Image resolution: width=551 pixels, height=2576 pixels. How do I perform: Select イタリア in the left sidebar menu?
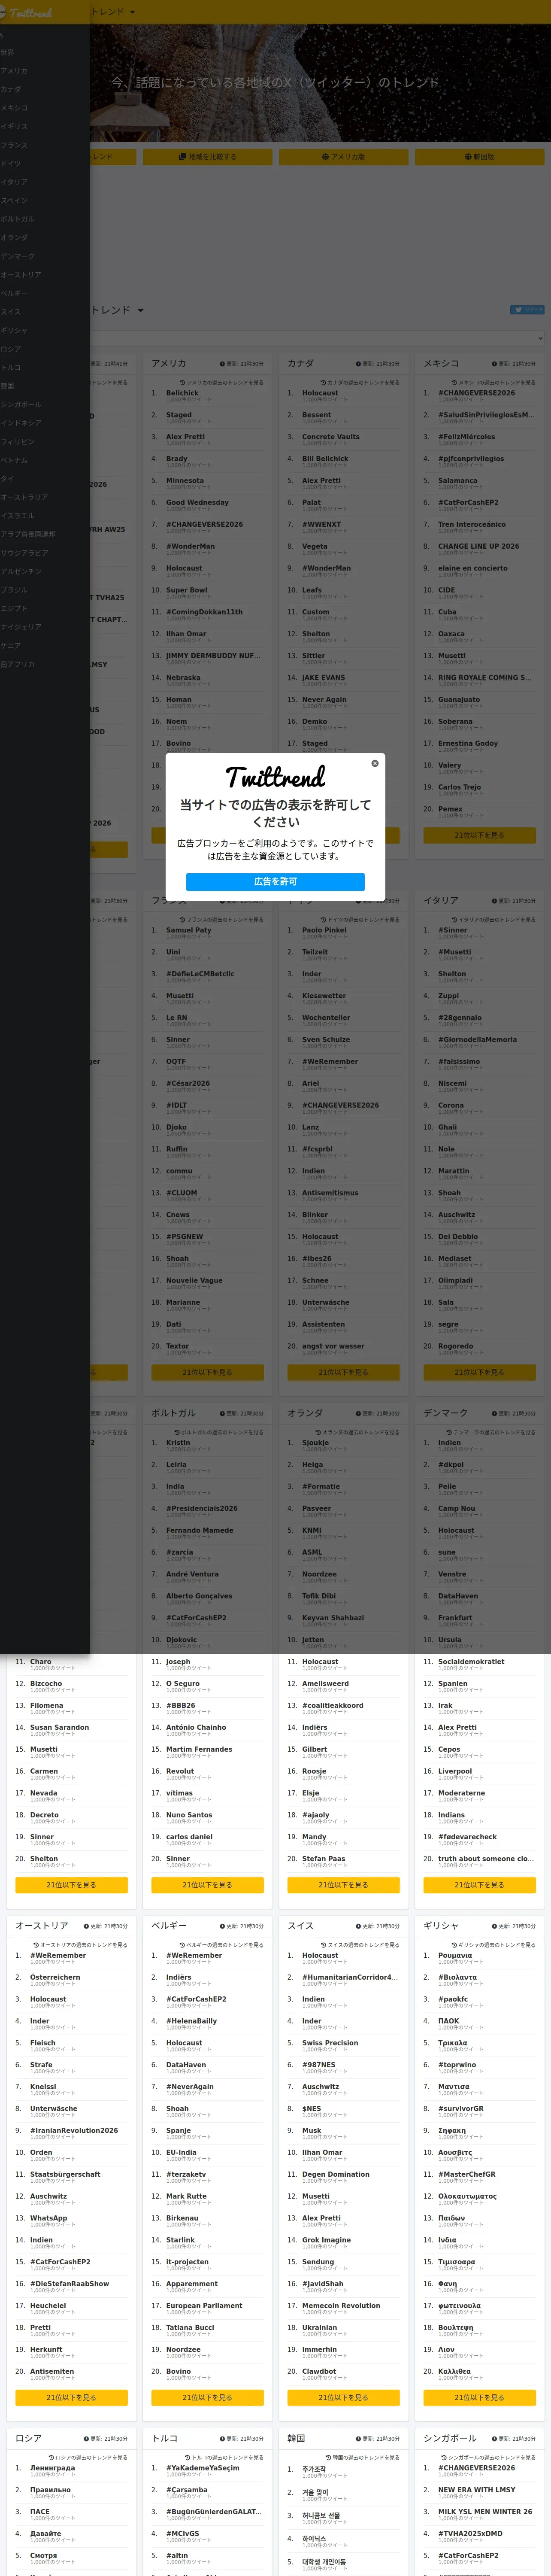(x=15, y=182)
